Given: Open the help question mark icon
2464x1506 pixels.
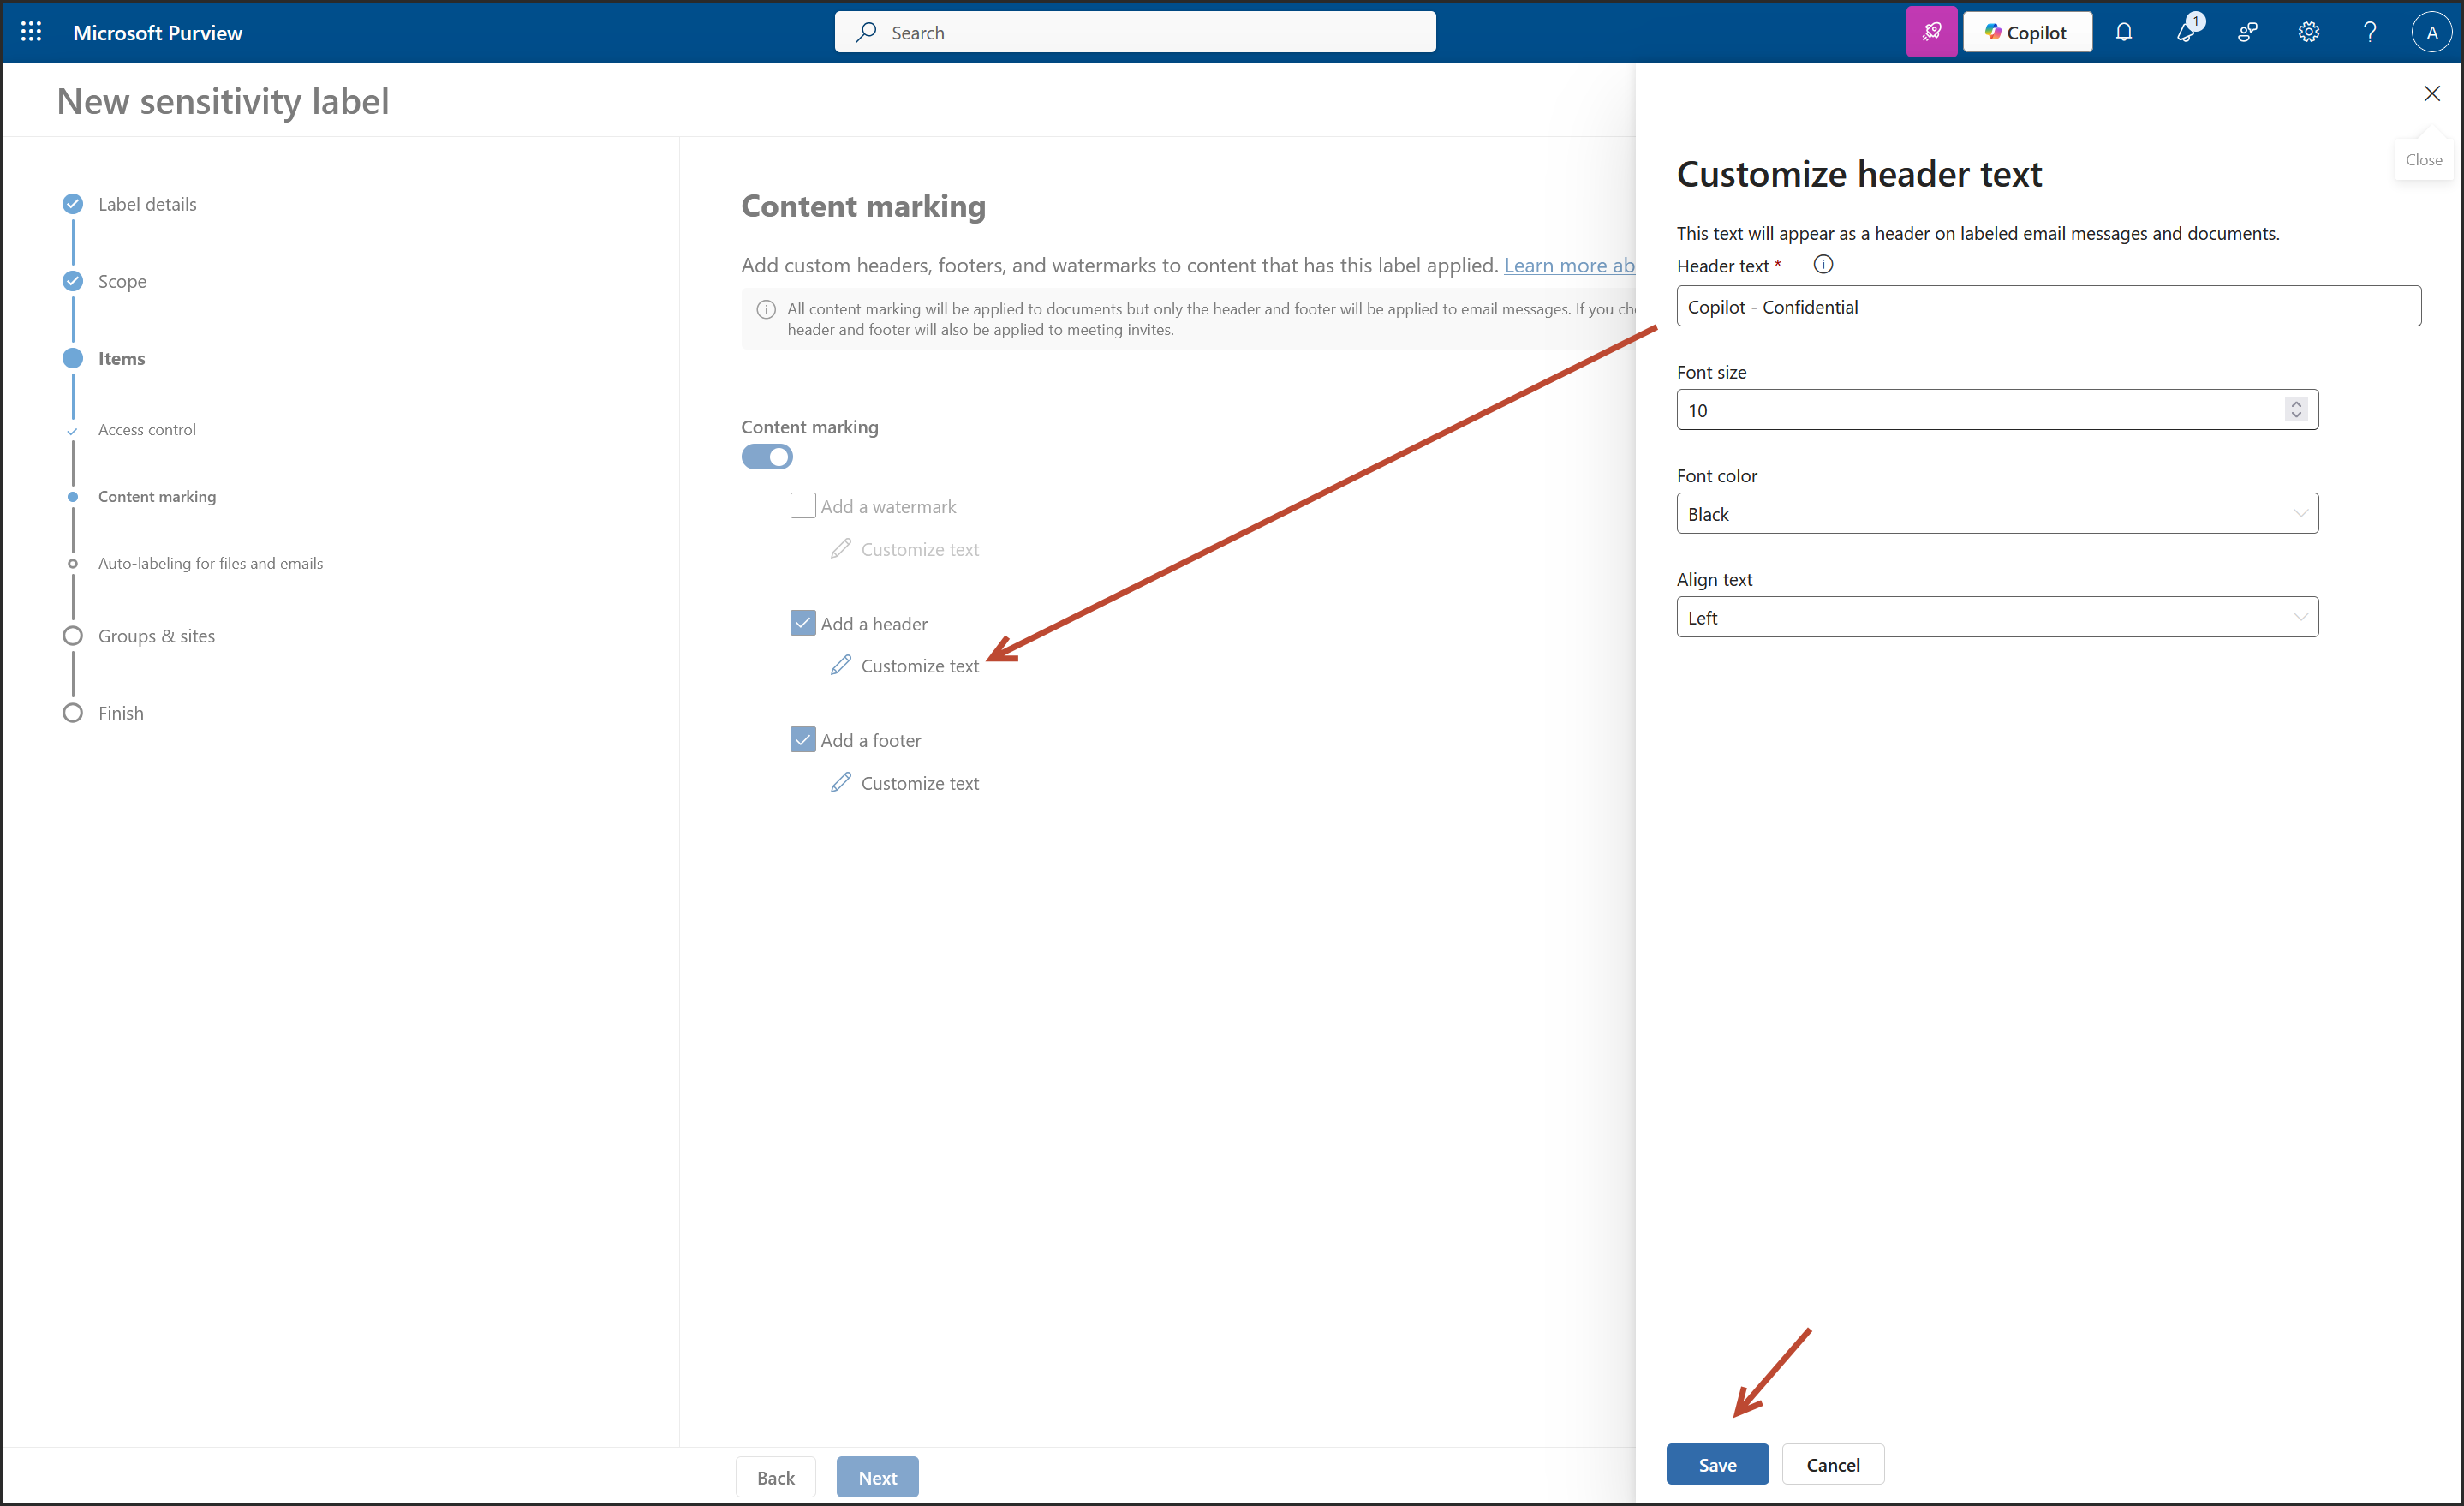Looking at the screenshot, I should coord(2369,32).
